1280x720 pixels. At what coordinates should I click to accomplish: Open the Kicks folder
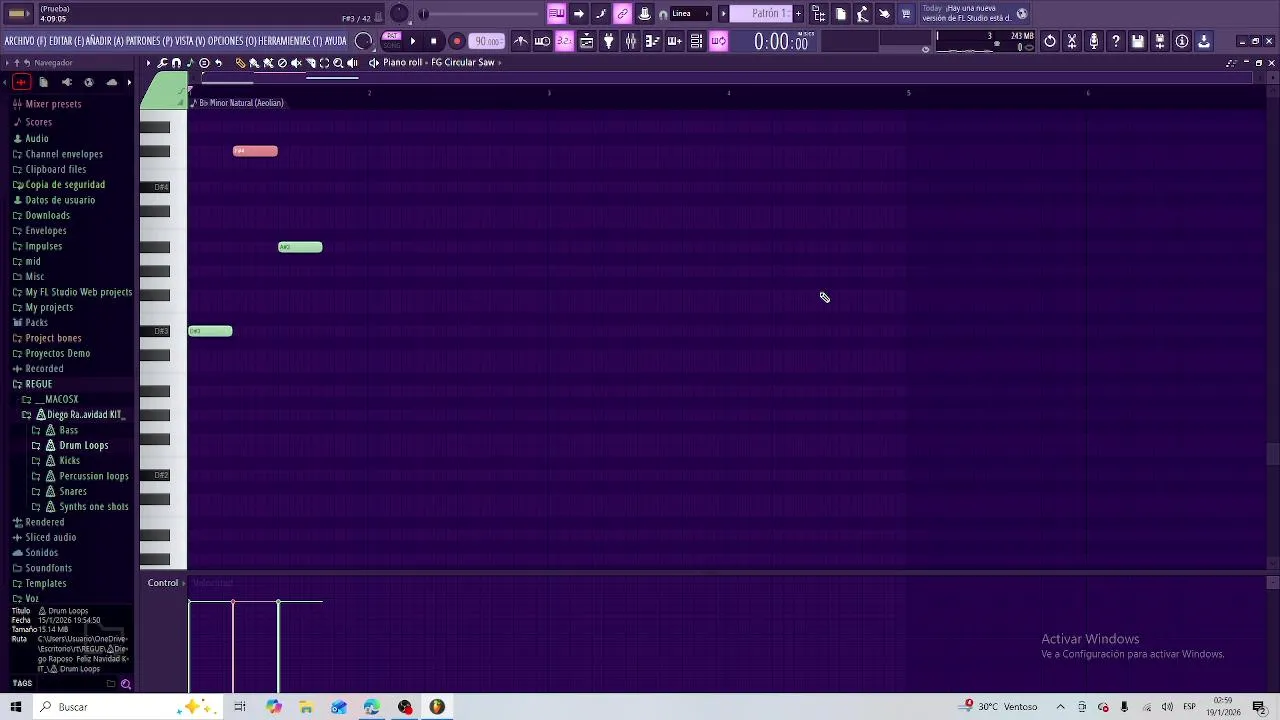(69, 461)
